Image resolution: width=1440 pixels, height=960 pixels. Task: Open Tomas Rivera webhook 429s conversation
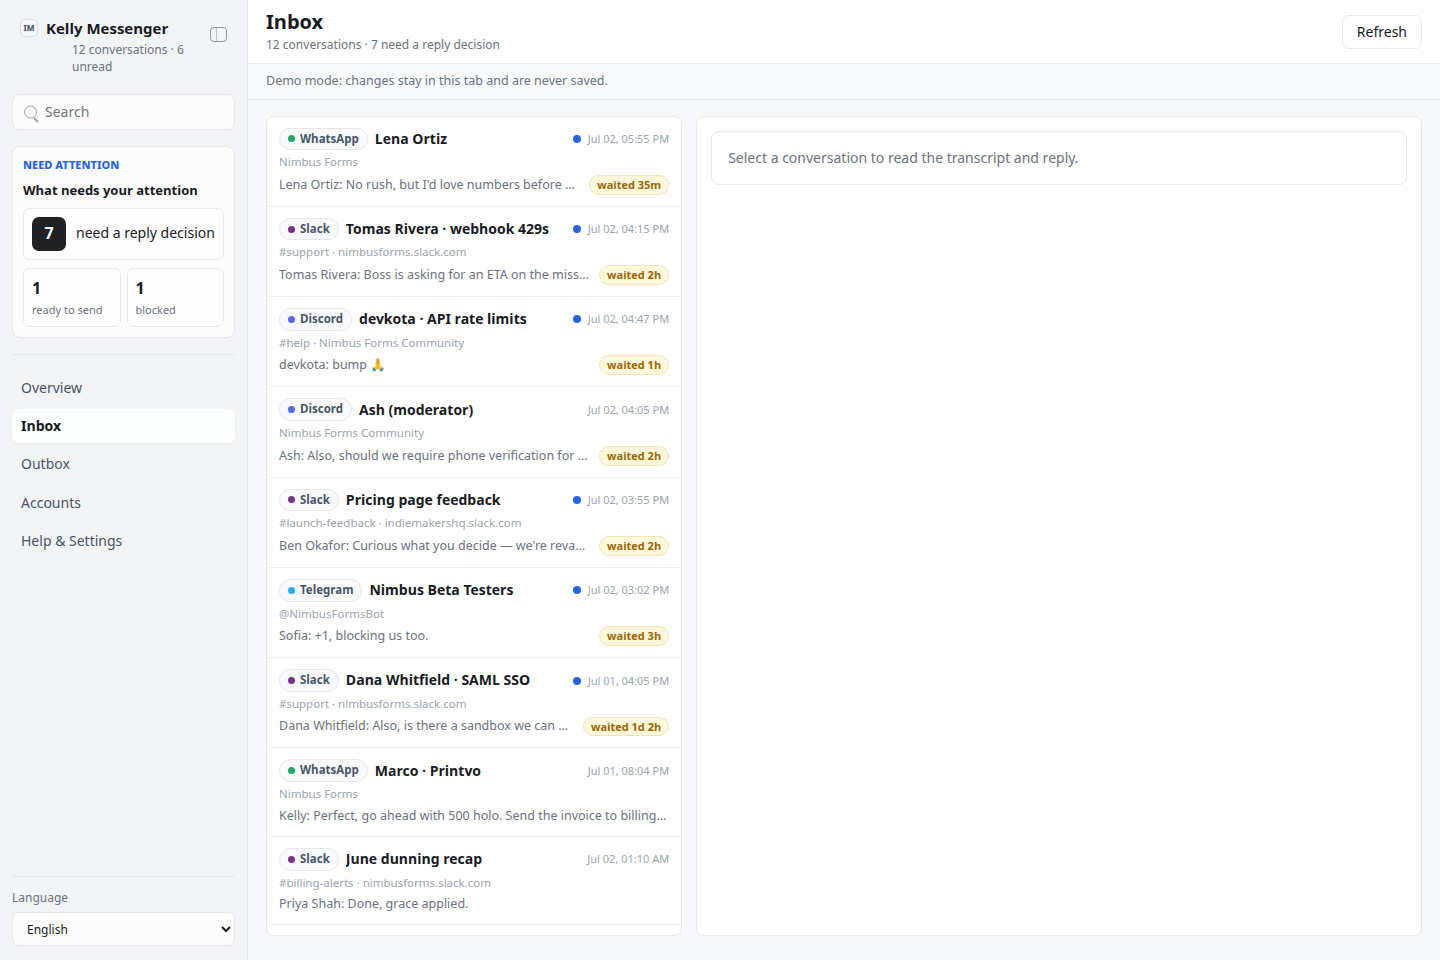[474, 252]
